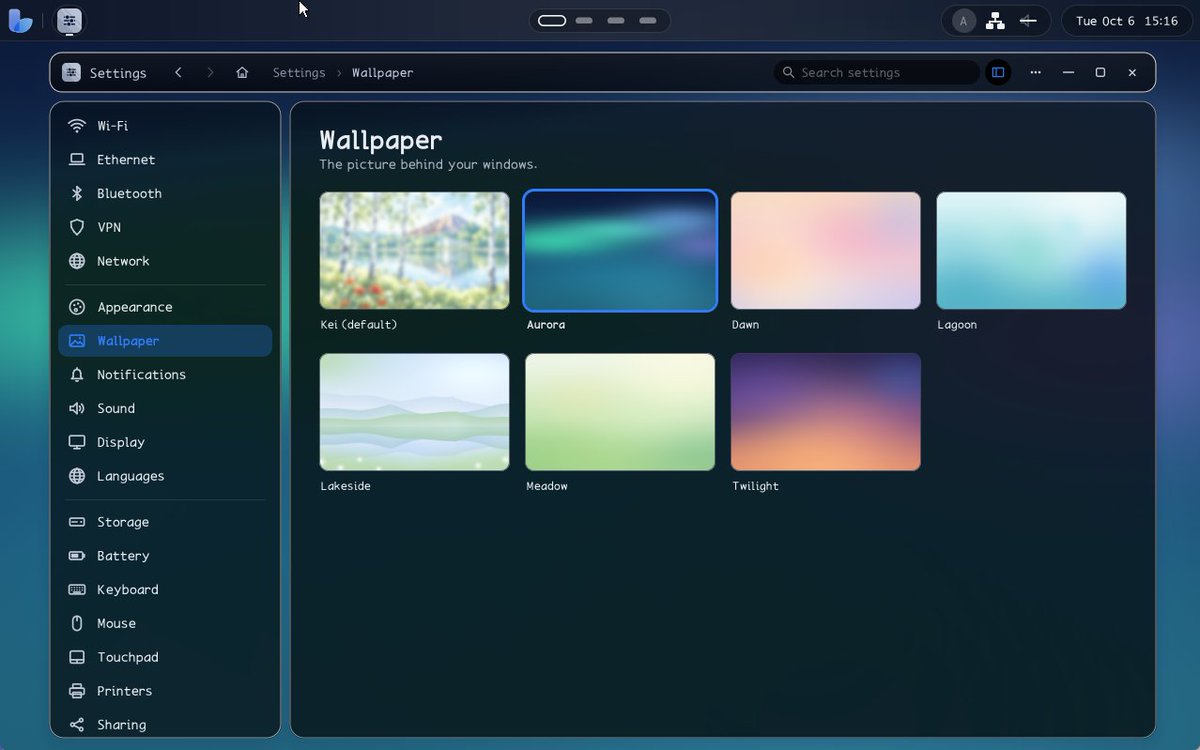Click the tray icon beside network indicator
The height and width of the screenshot is (750, 1200).
coord(1027,20)
